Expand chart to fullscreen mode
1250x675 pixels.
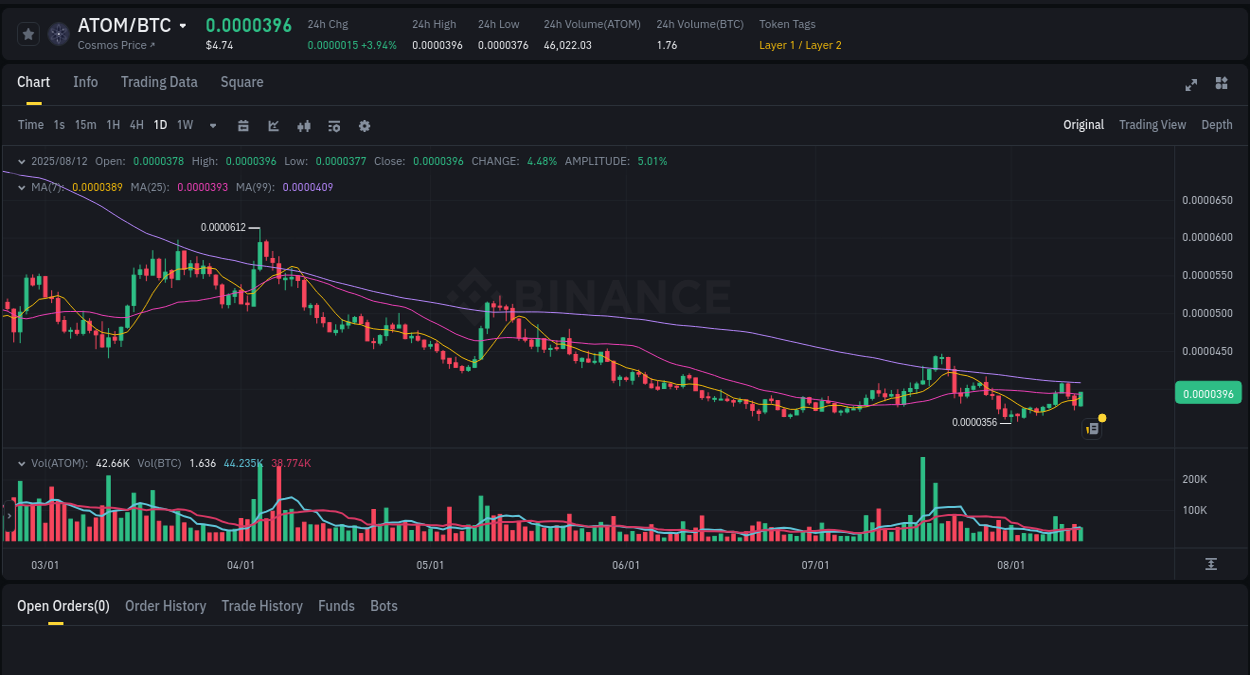point(1191,85)
